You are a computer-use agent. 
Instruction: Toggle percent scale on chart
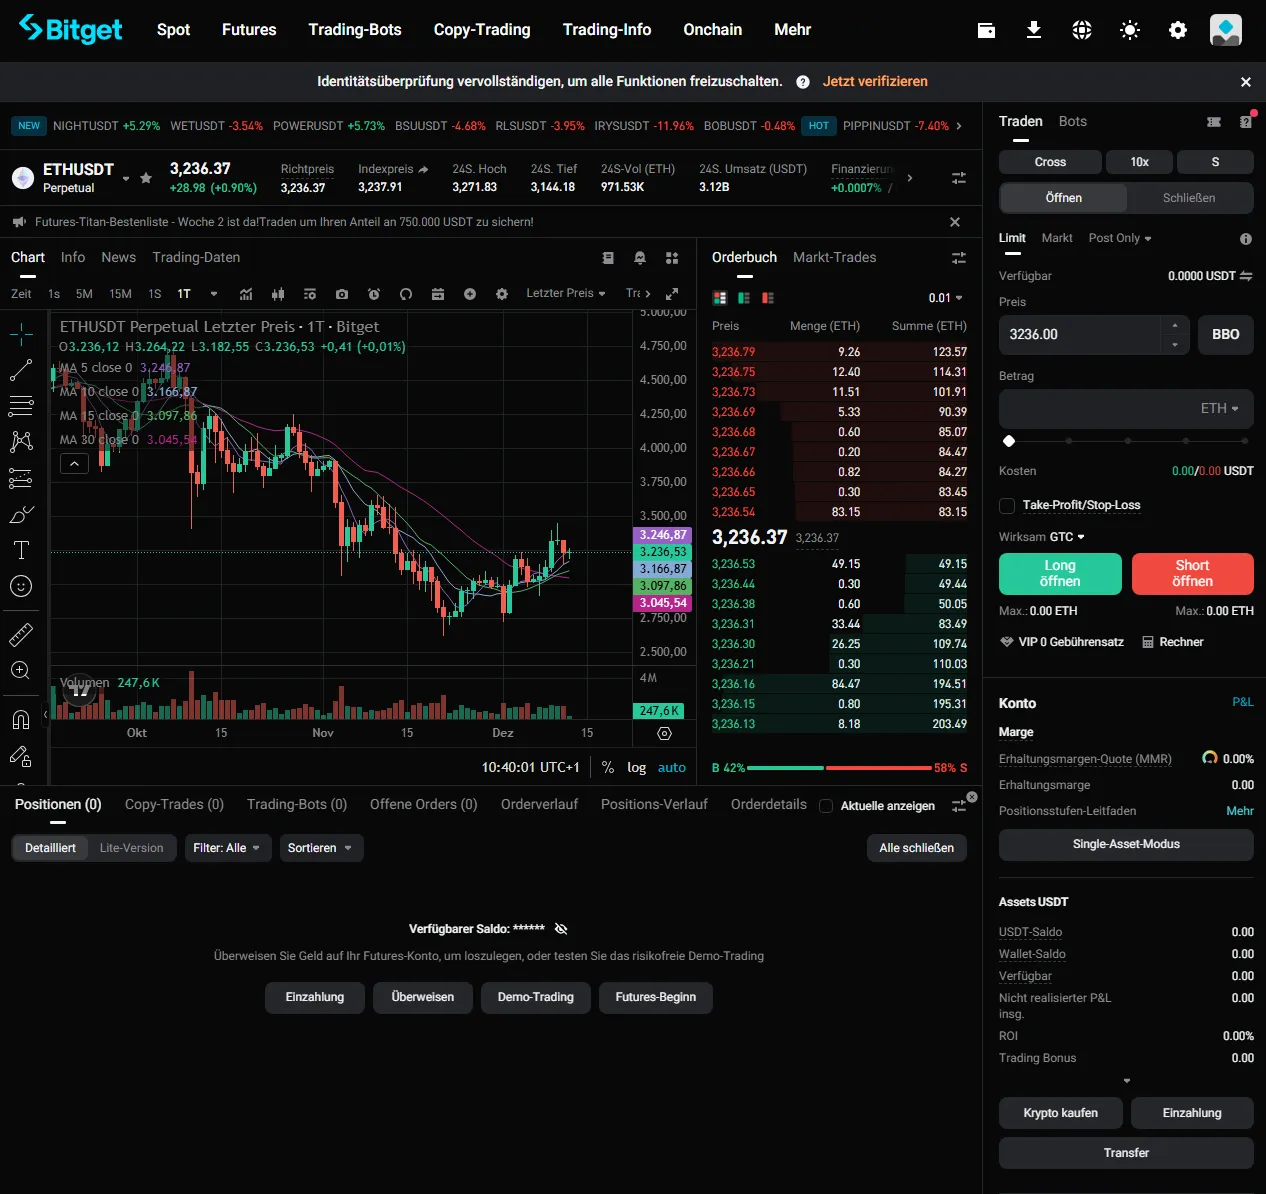(x=608, y=767)
